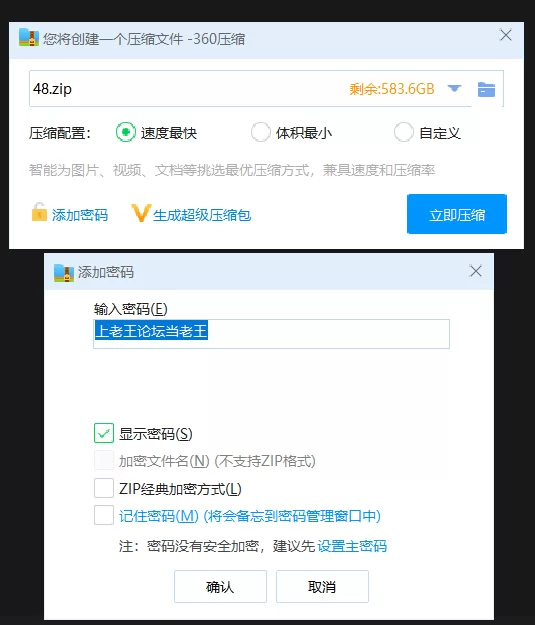The height and width of the screenshot is (625, 535).
Task: Close the 添加密码 dialog window
Action: coord(476,271)
